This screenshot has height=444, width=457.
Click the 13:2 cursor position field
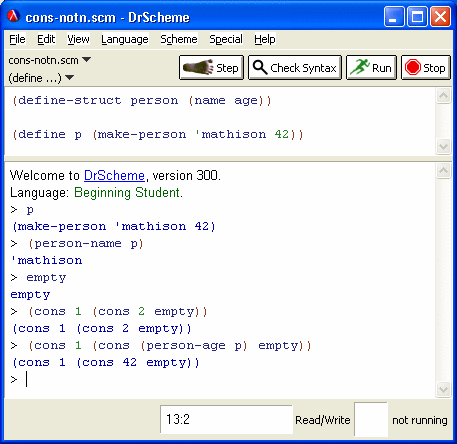click(x=226, y=419)
